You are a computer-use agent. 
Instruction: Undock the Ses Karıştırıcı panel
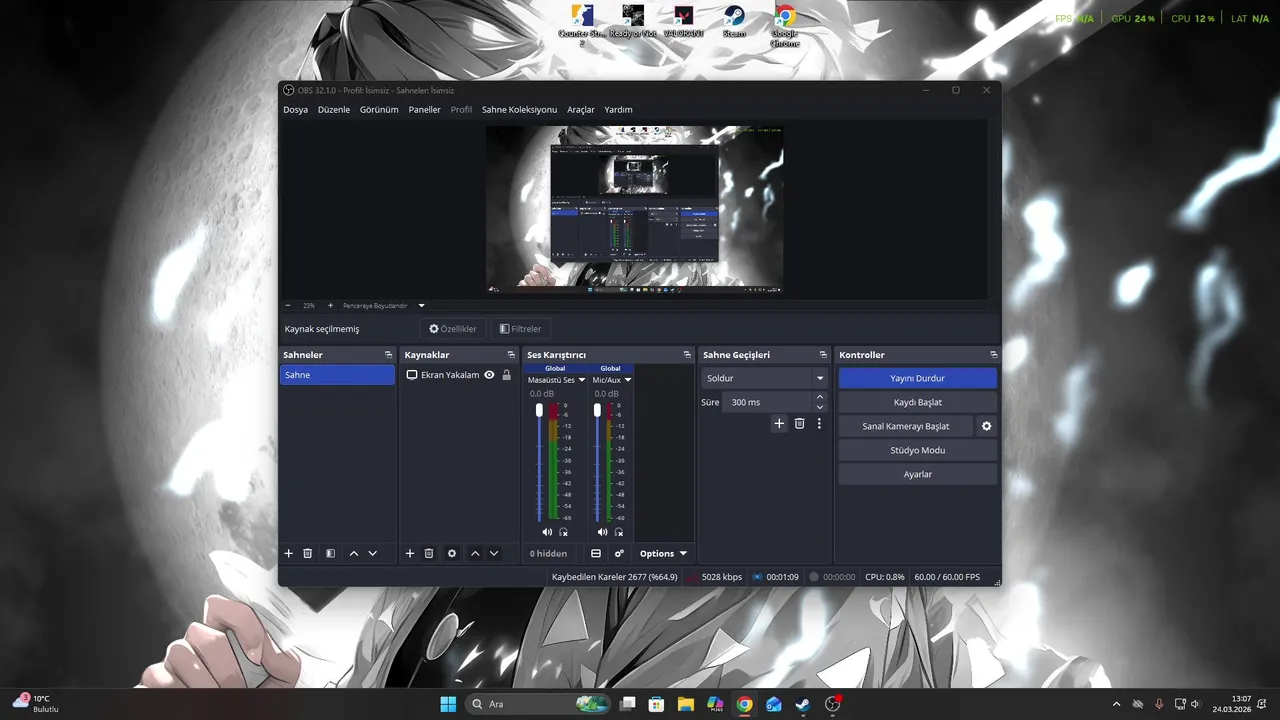687,355
